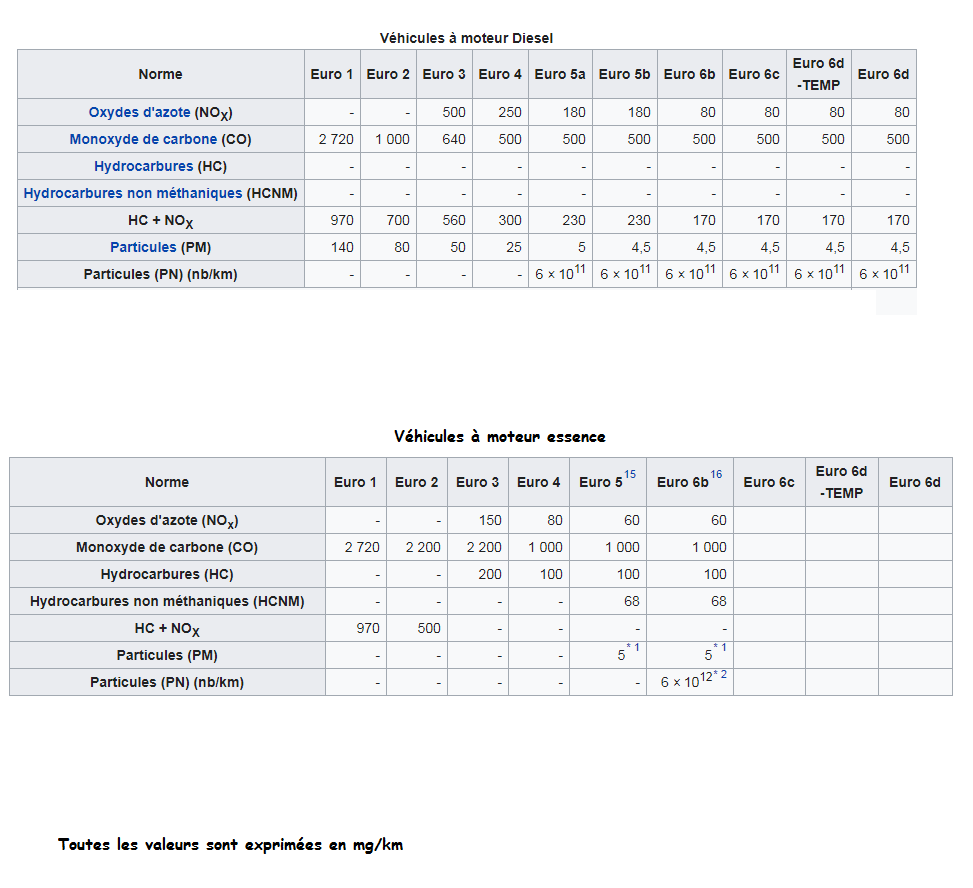
Task: Click the blue Monoxyde de carbone link
Action: coord(143,140)
